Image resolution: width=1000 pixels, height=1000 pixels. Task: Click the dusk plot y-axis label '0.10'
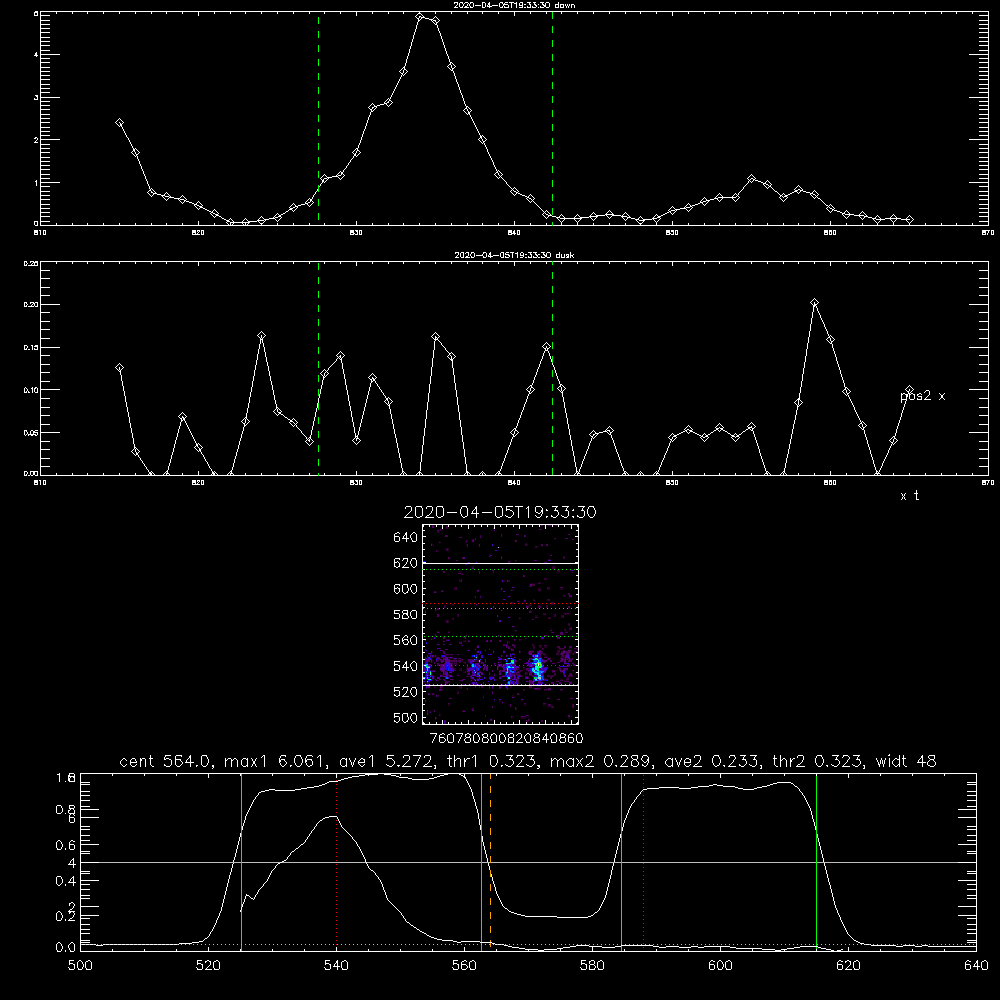31,390
